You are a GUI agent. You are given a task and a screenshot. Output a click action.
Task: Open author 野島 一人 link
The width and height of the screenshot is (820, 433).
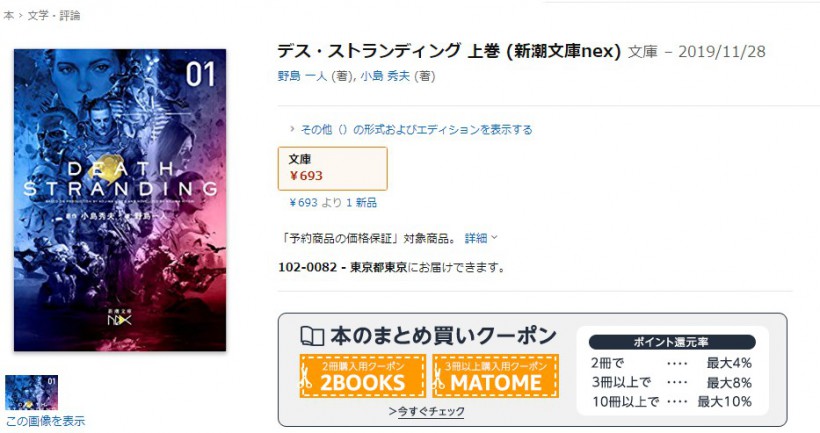[x=302, y=76]
